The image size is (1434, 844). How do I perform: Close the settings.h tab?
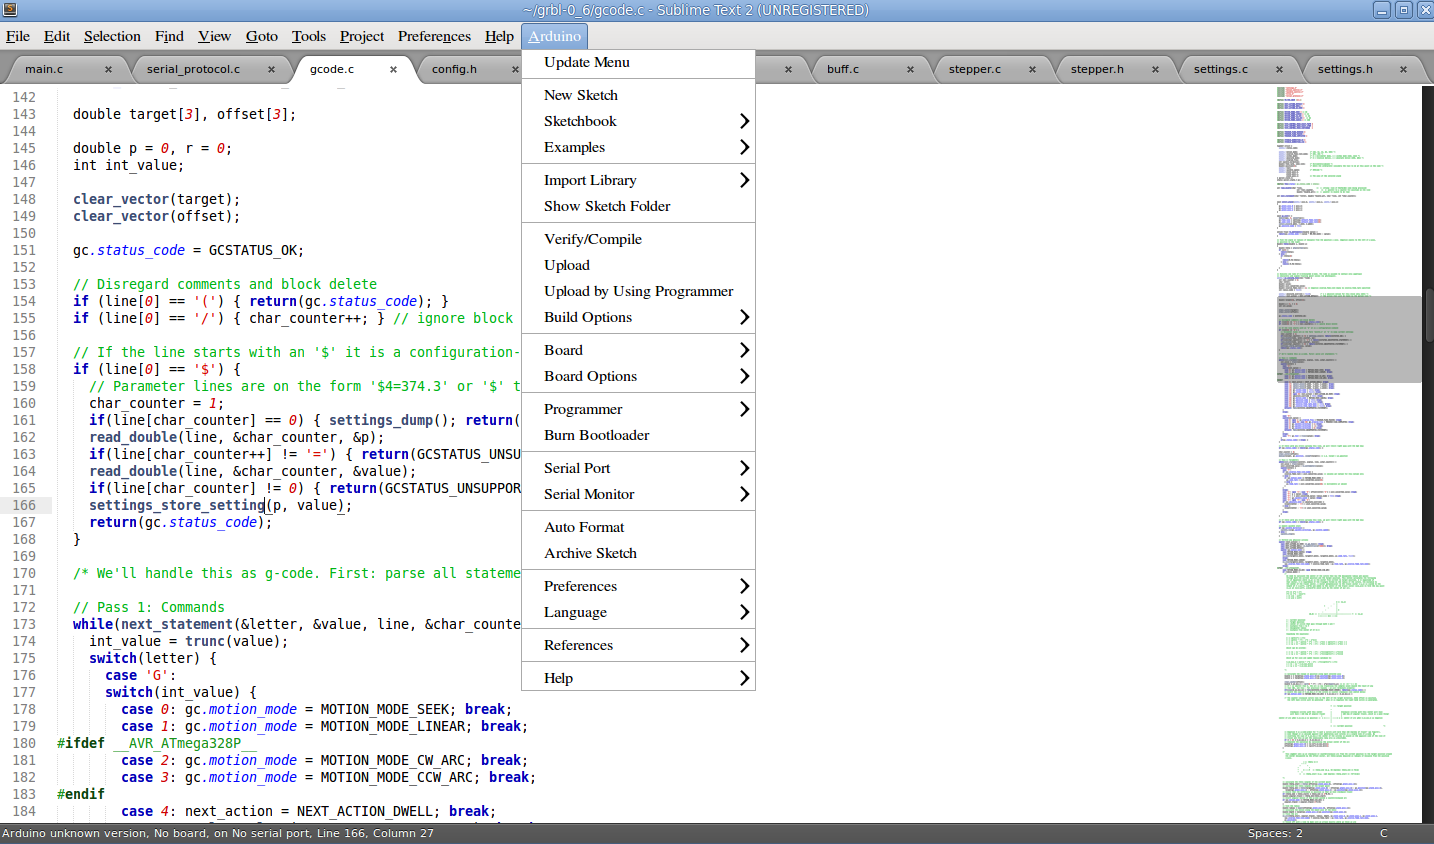[1403, 70]
